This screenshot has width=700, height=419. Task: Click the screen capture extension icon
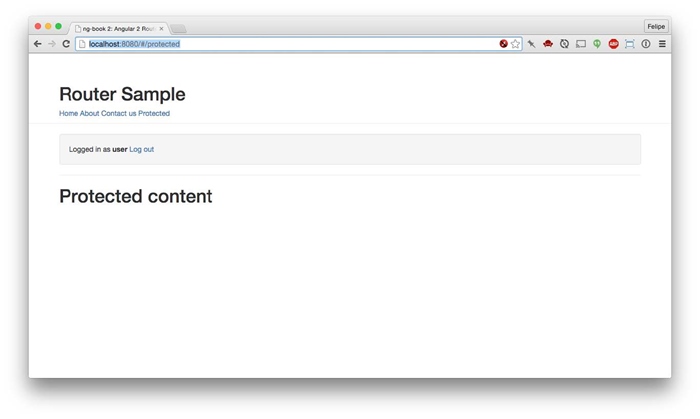[x=629, y=44]
